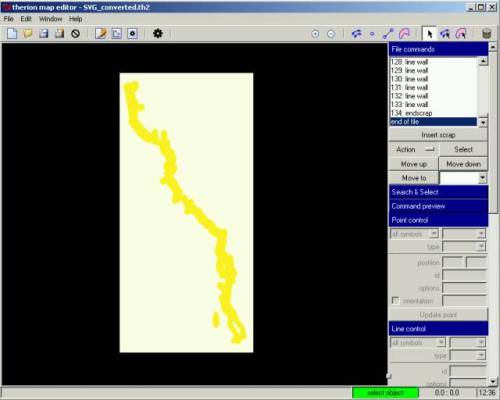The width and height of the screenshot is (500, 400).
Task: Collapse the File commands panel header
Action: click(x=438, y=49)
